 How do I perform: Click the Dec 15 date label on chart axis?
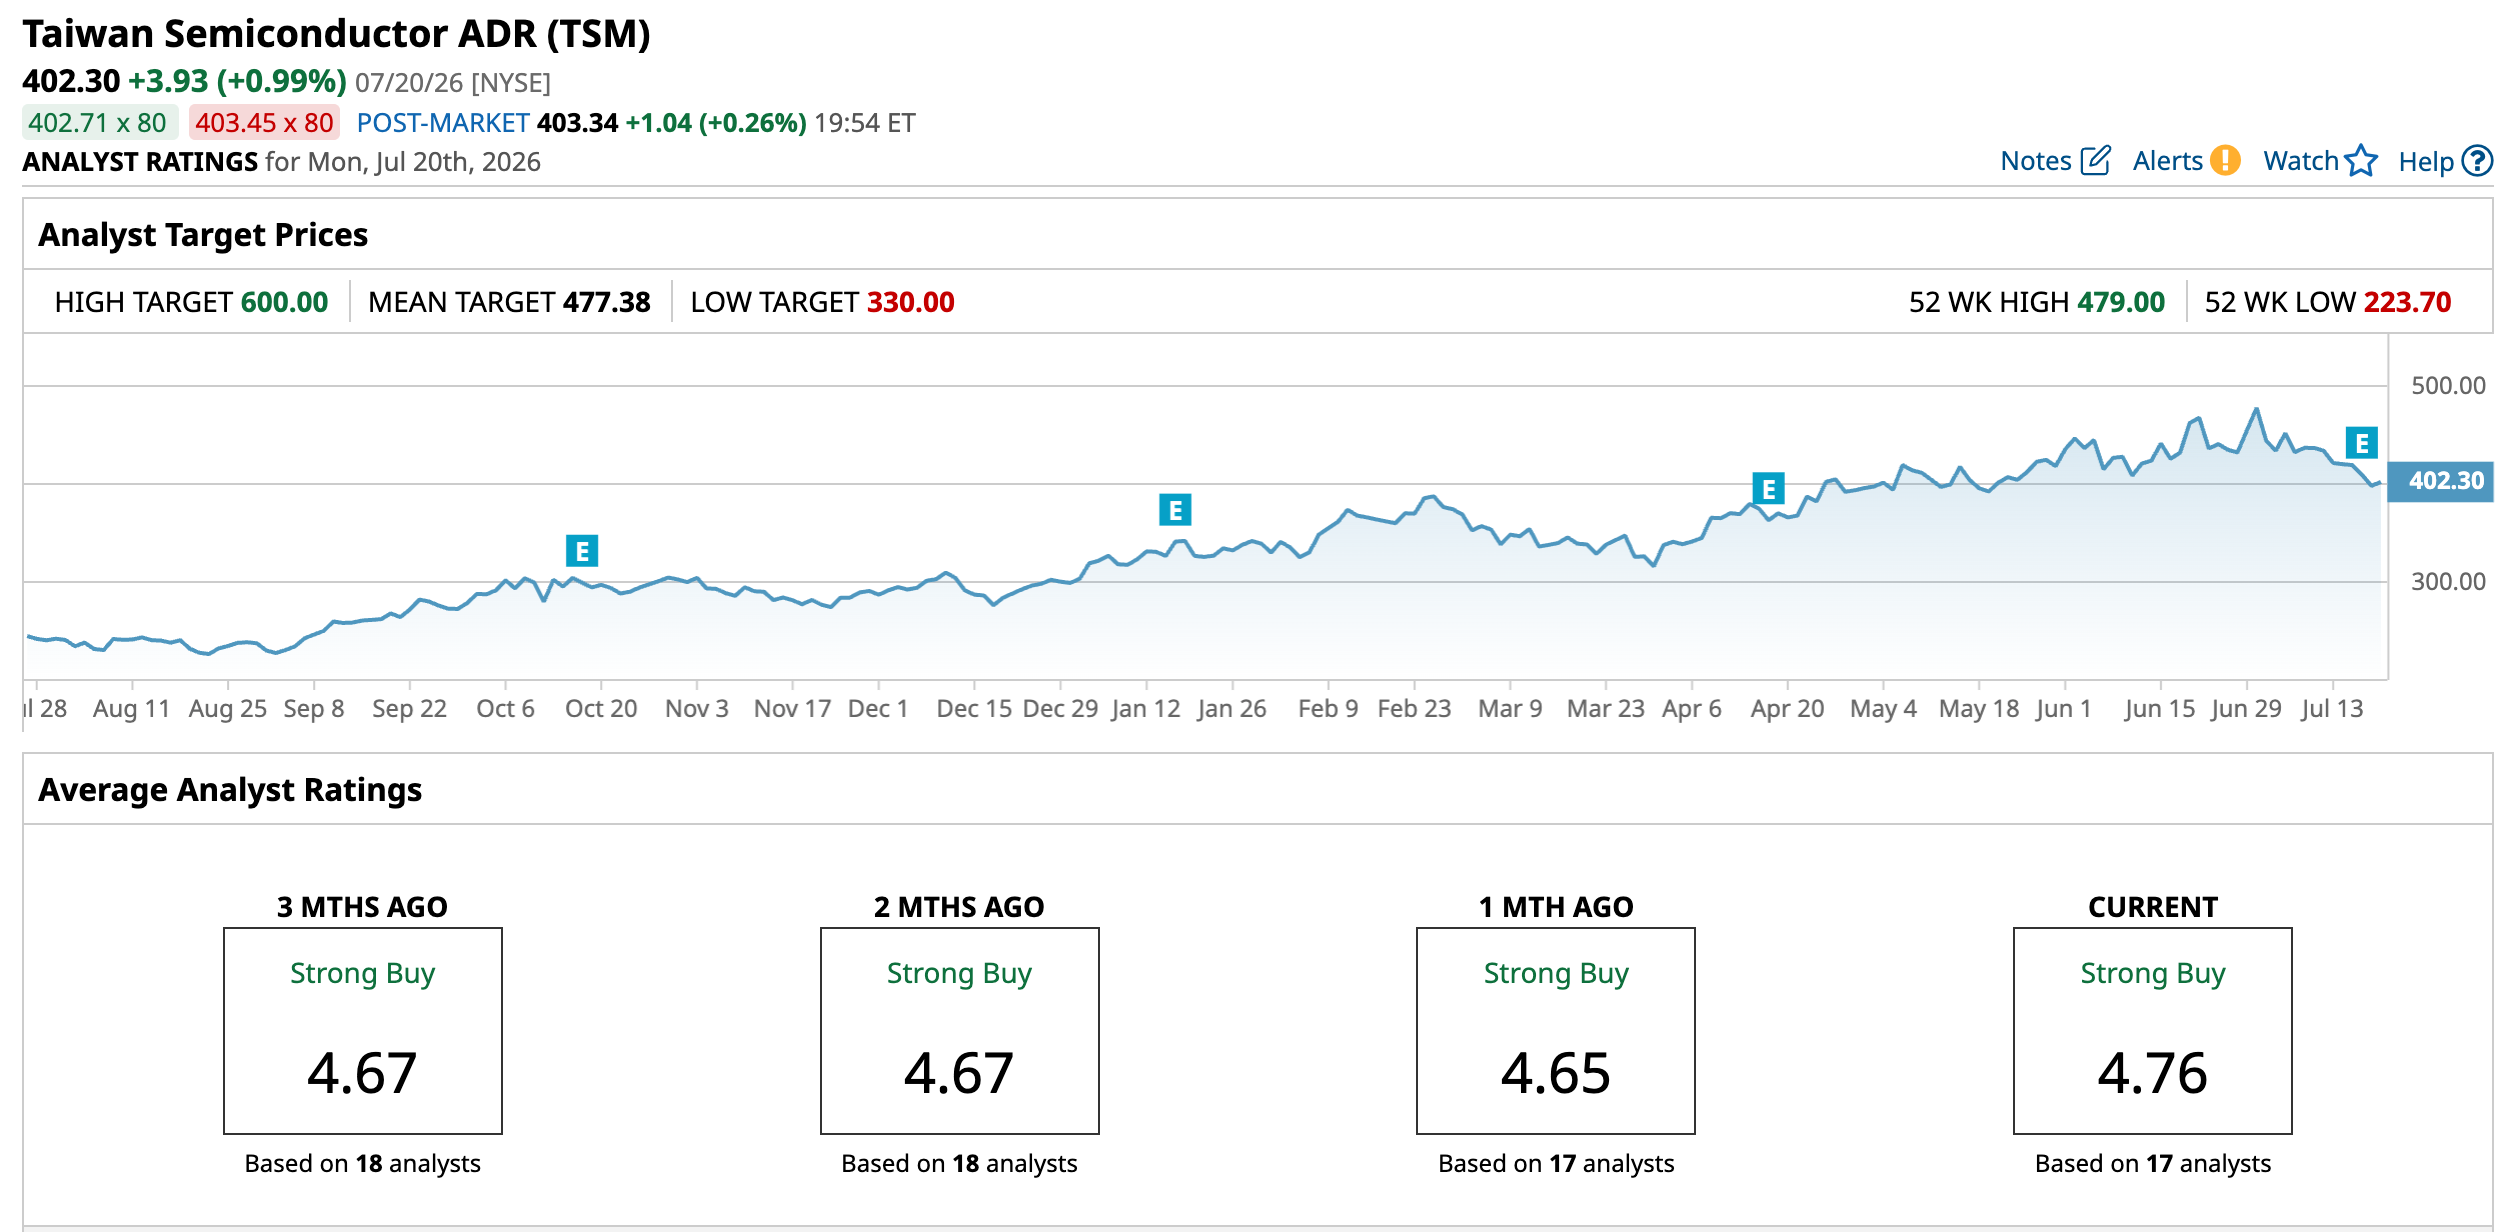coord(974,709)
